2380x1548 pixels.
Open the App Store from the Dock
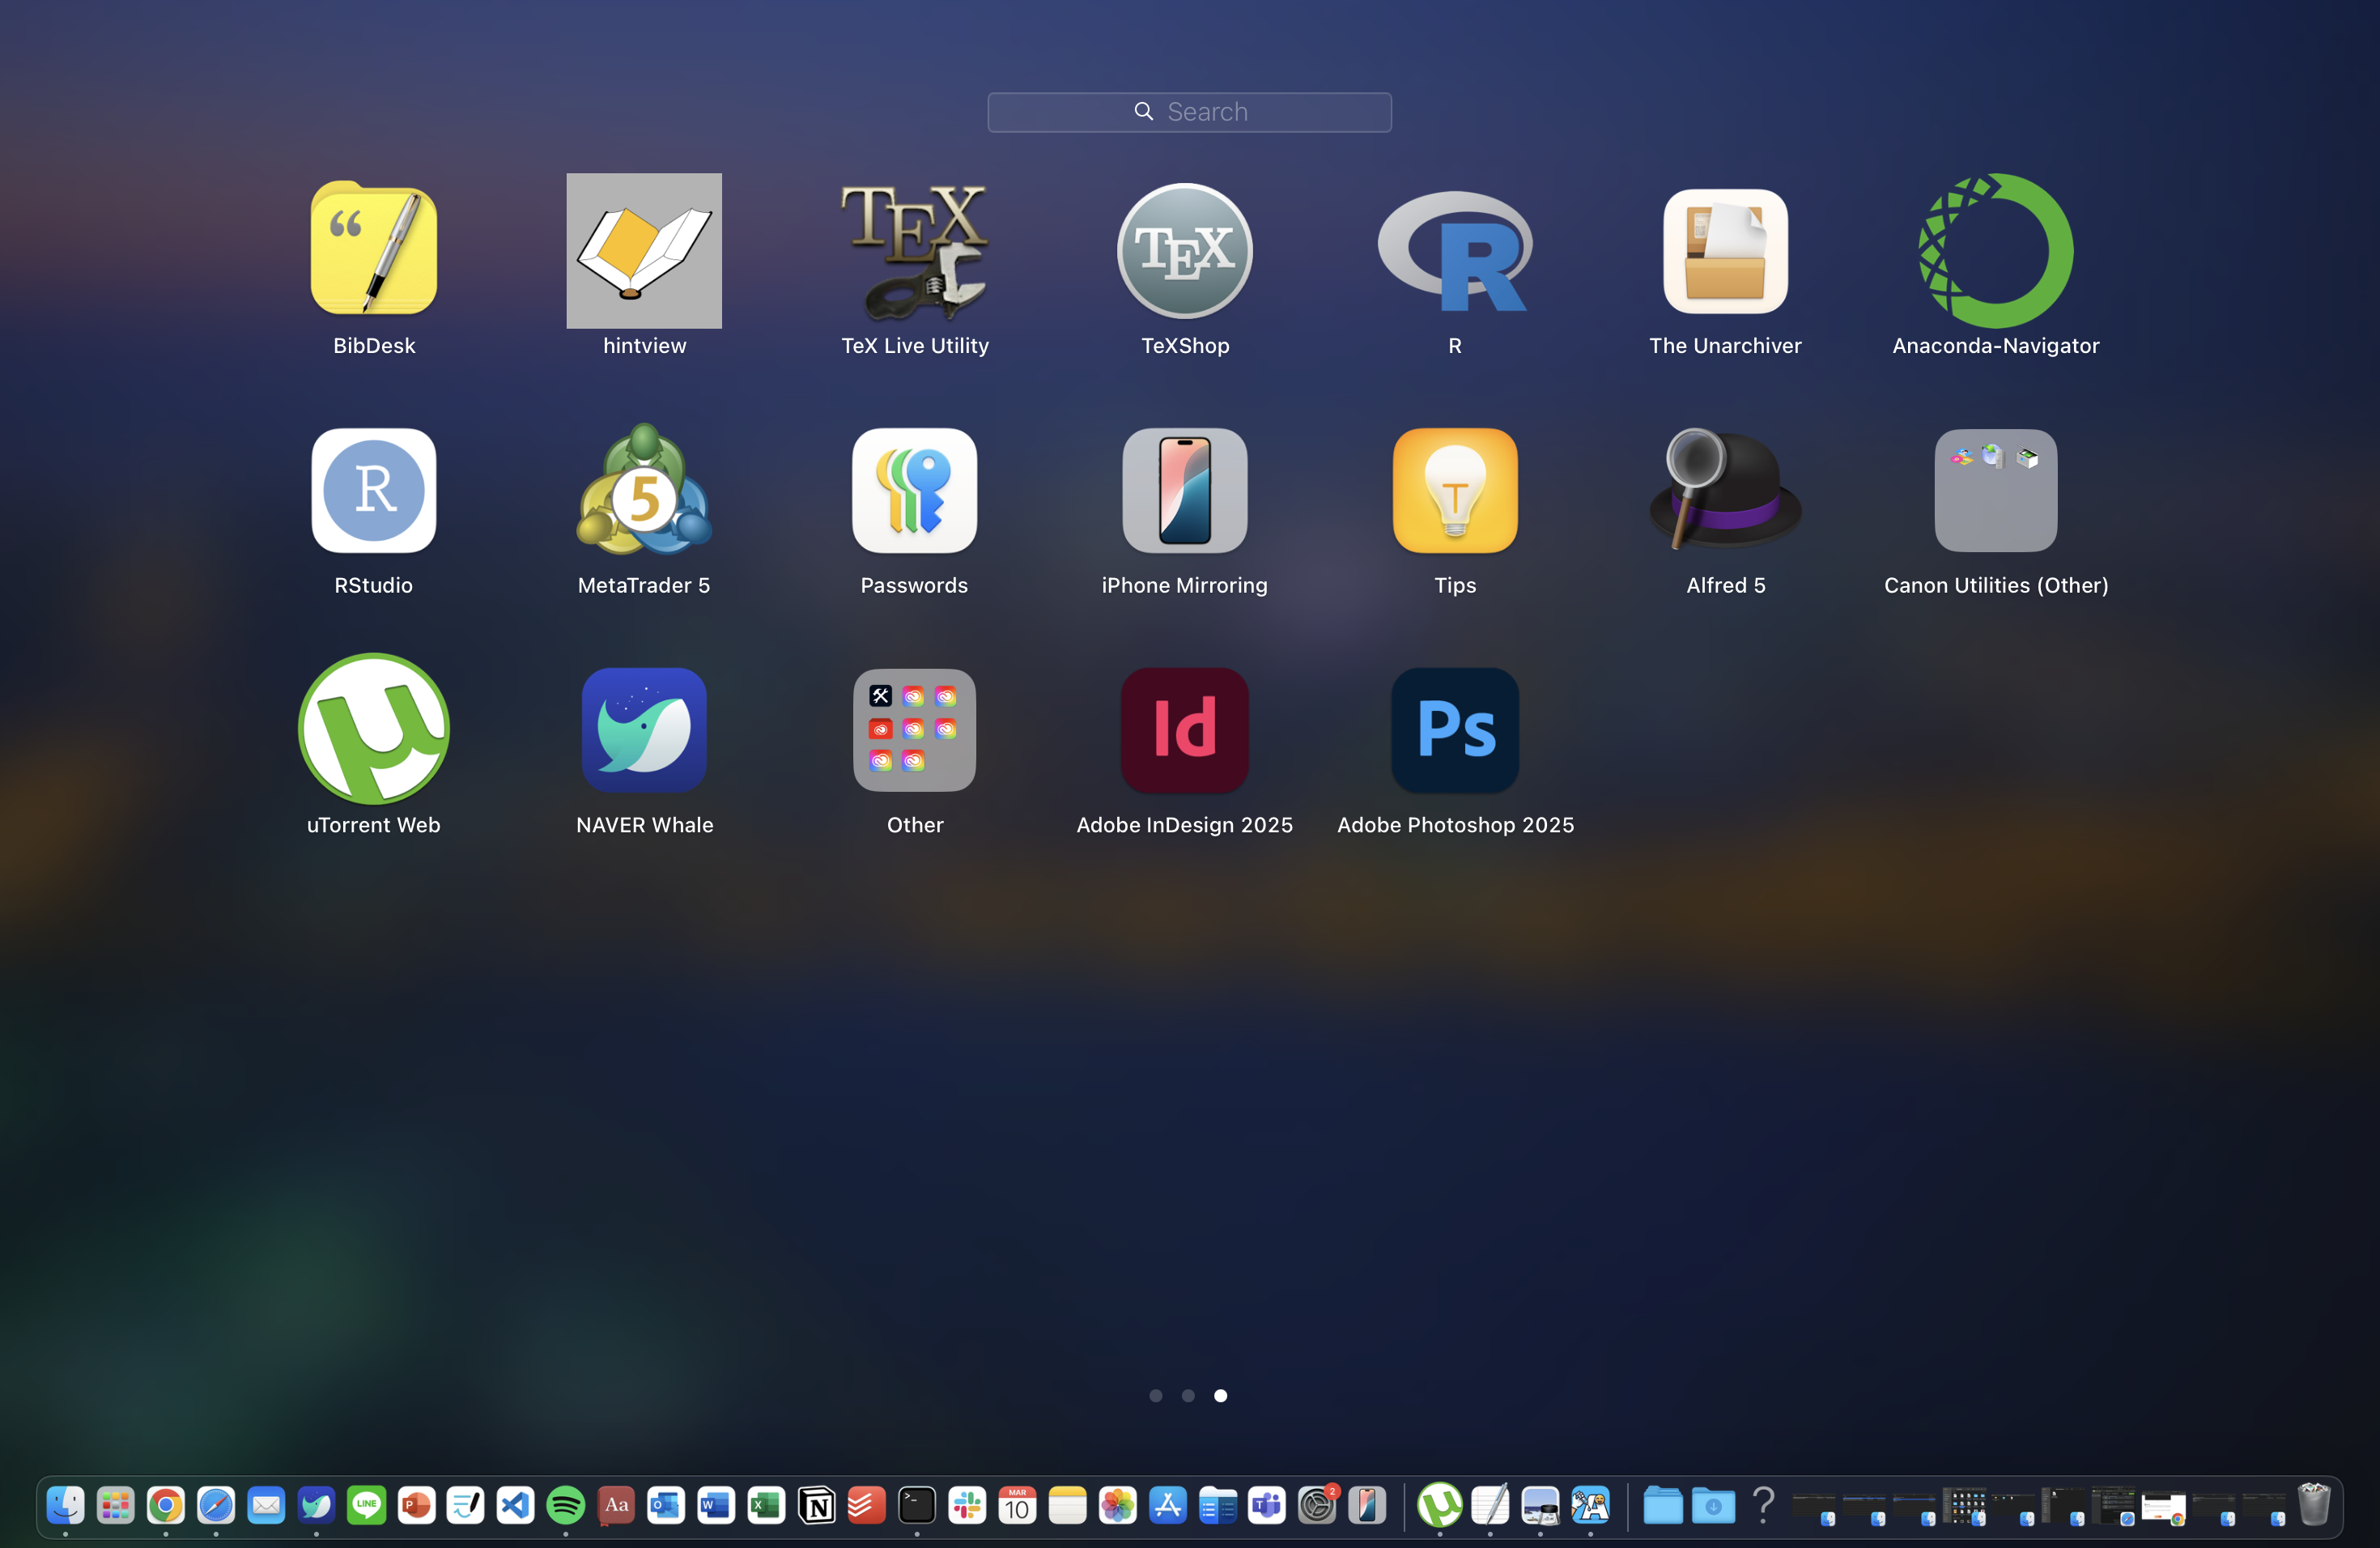pos(1167,1504)
